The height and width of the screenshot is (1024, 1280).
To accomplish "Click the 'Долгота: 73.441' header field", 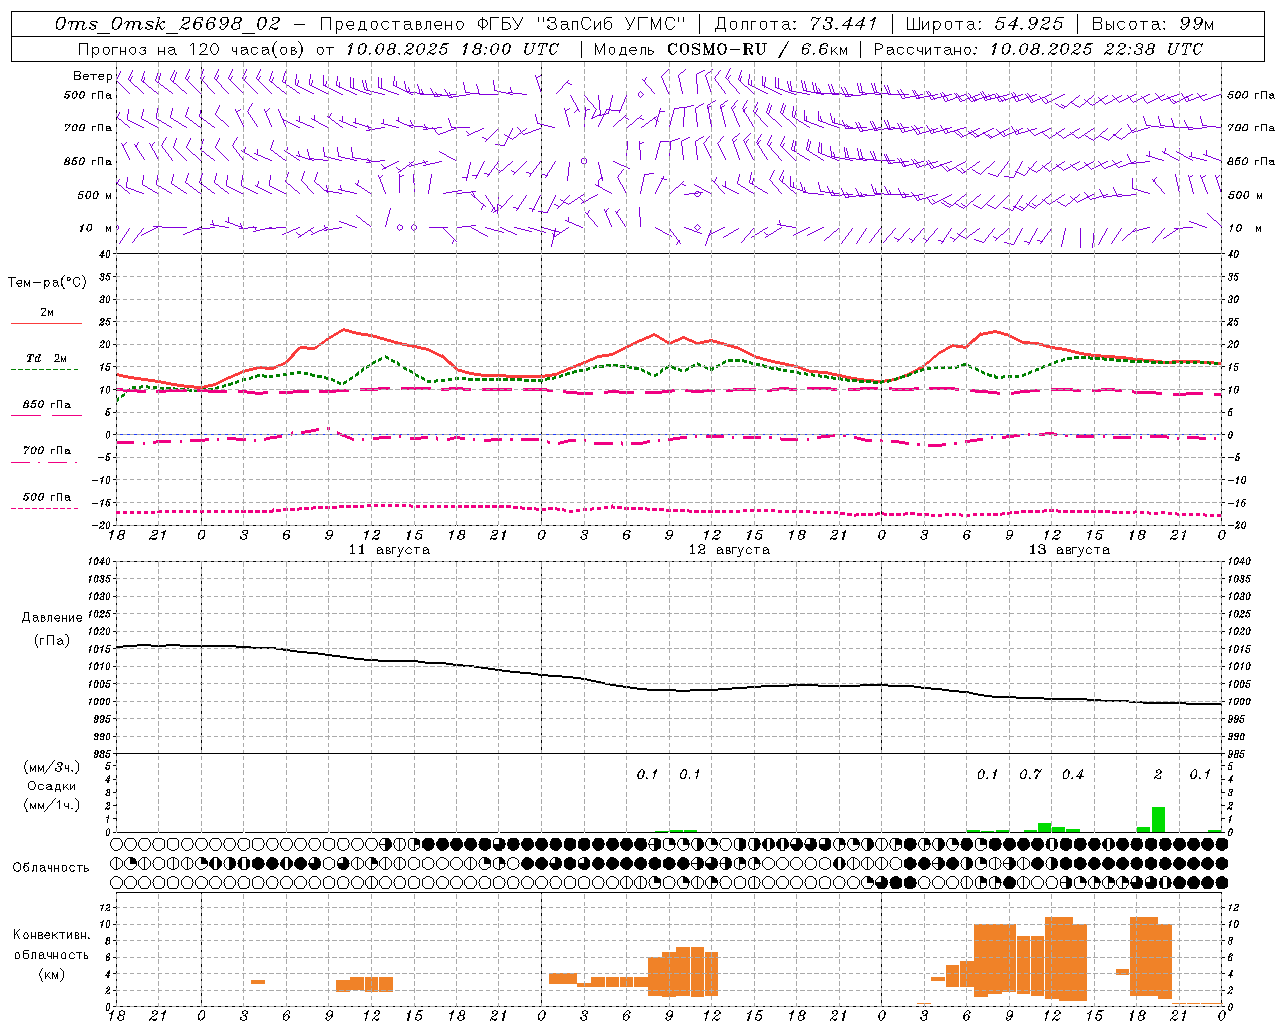I will (x=795, y=23).
